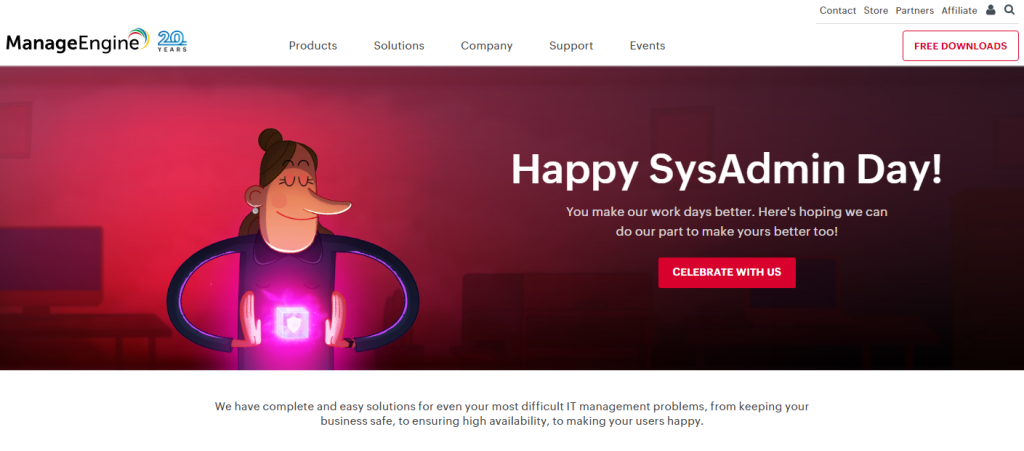Click the CELEBRATE WITH US button
This screenshot has width=1024, height=451.
pyautogui.click(x=727, y=272)
